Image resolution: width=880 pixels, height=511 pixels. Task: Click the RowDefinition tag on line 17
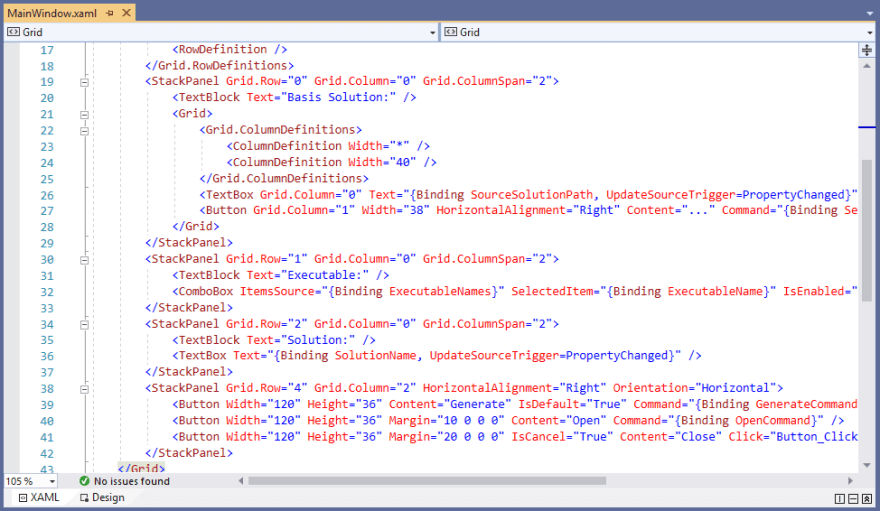(x=230, y=49)
